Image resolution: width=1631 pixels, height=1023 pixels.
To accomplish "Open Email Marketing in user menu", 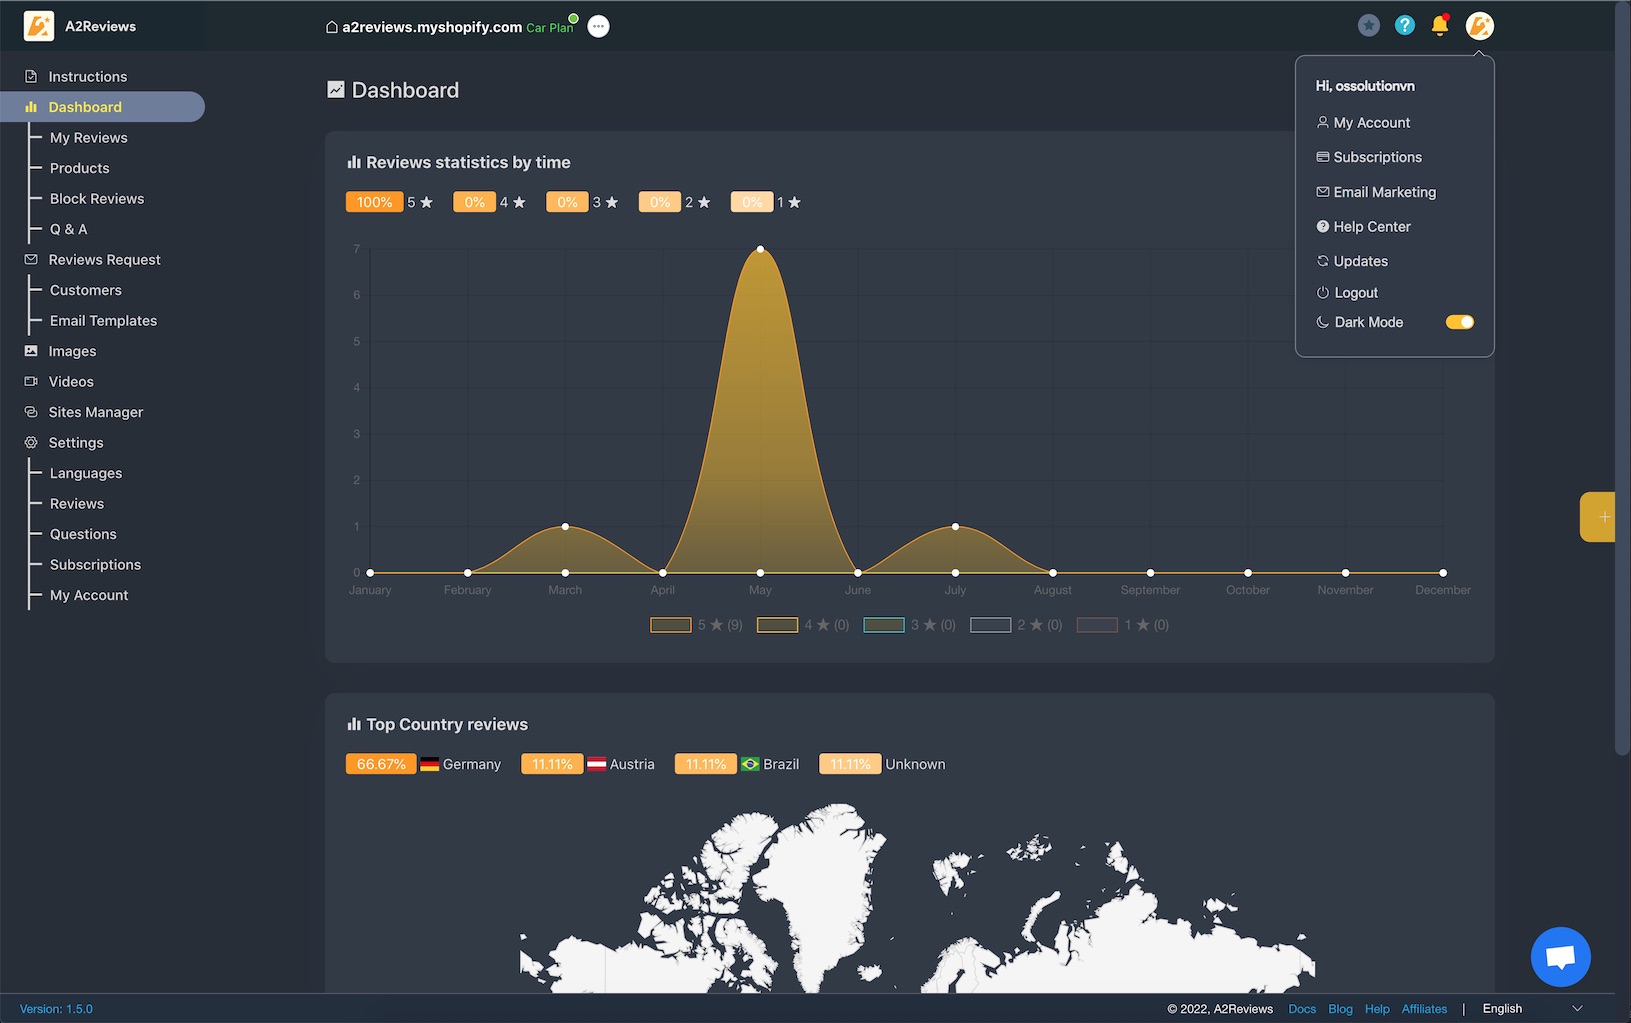I will tap(1384, 192).
